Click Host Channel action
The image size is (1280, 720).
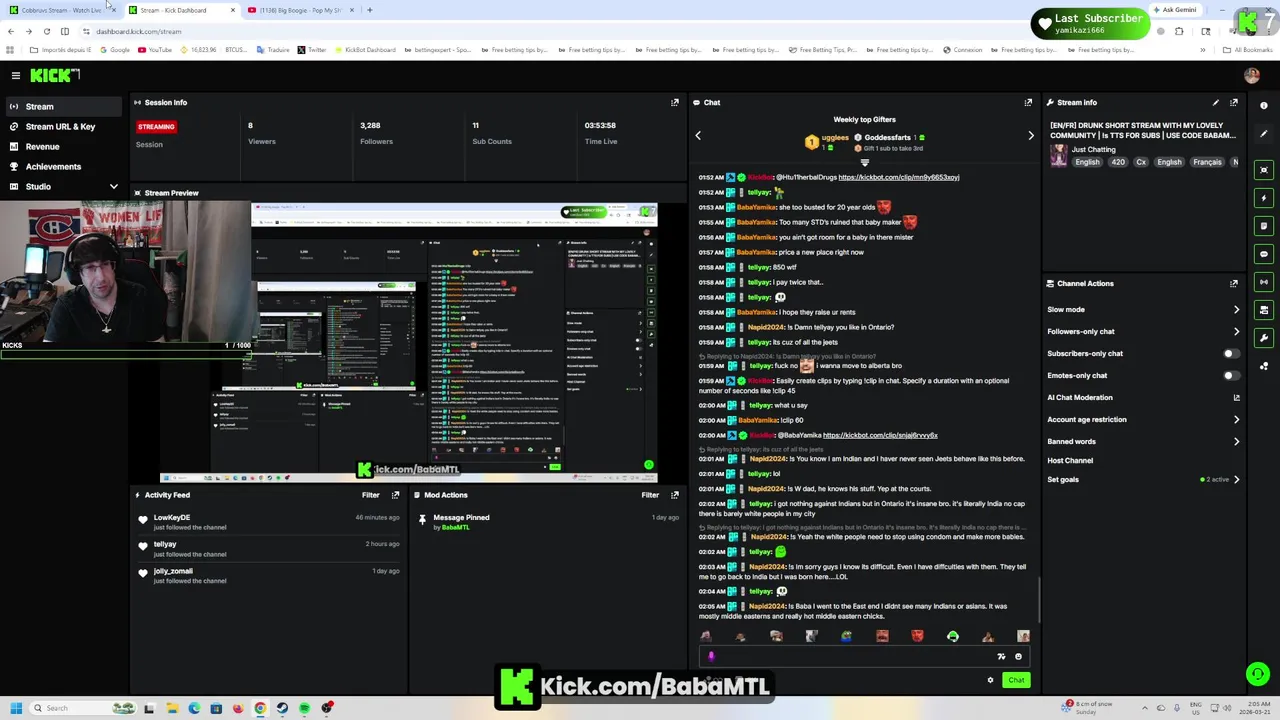coord(1070,461)
